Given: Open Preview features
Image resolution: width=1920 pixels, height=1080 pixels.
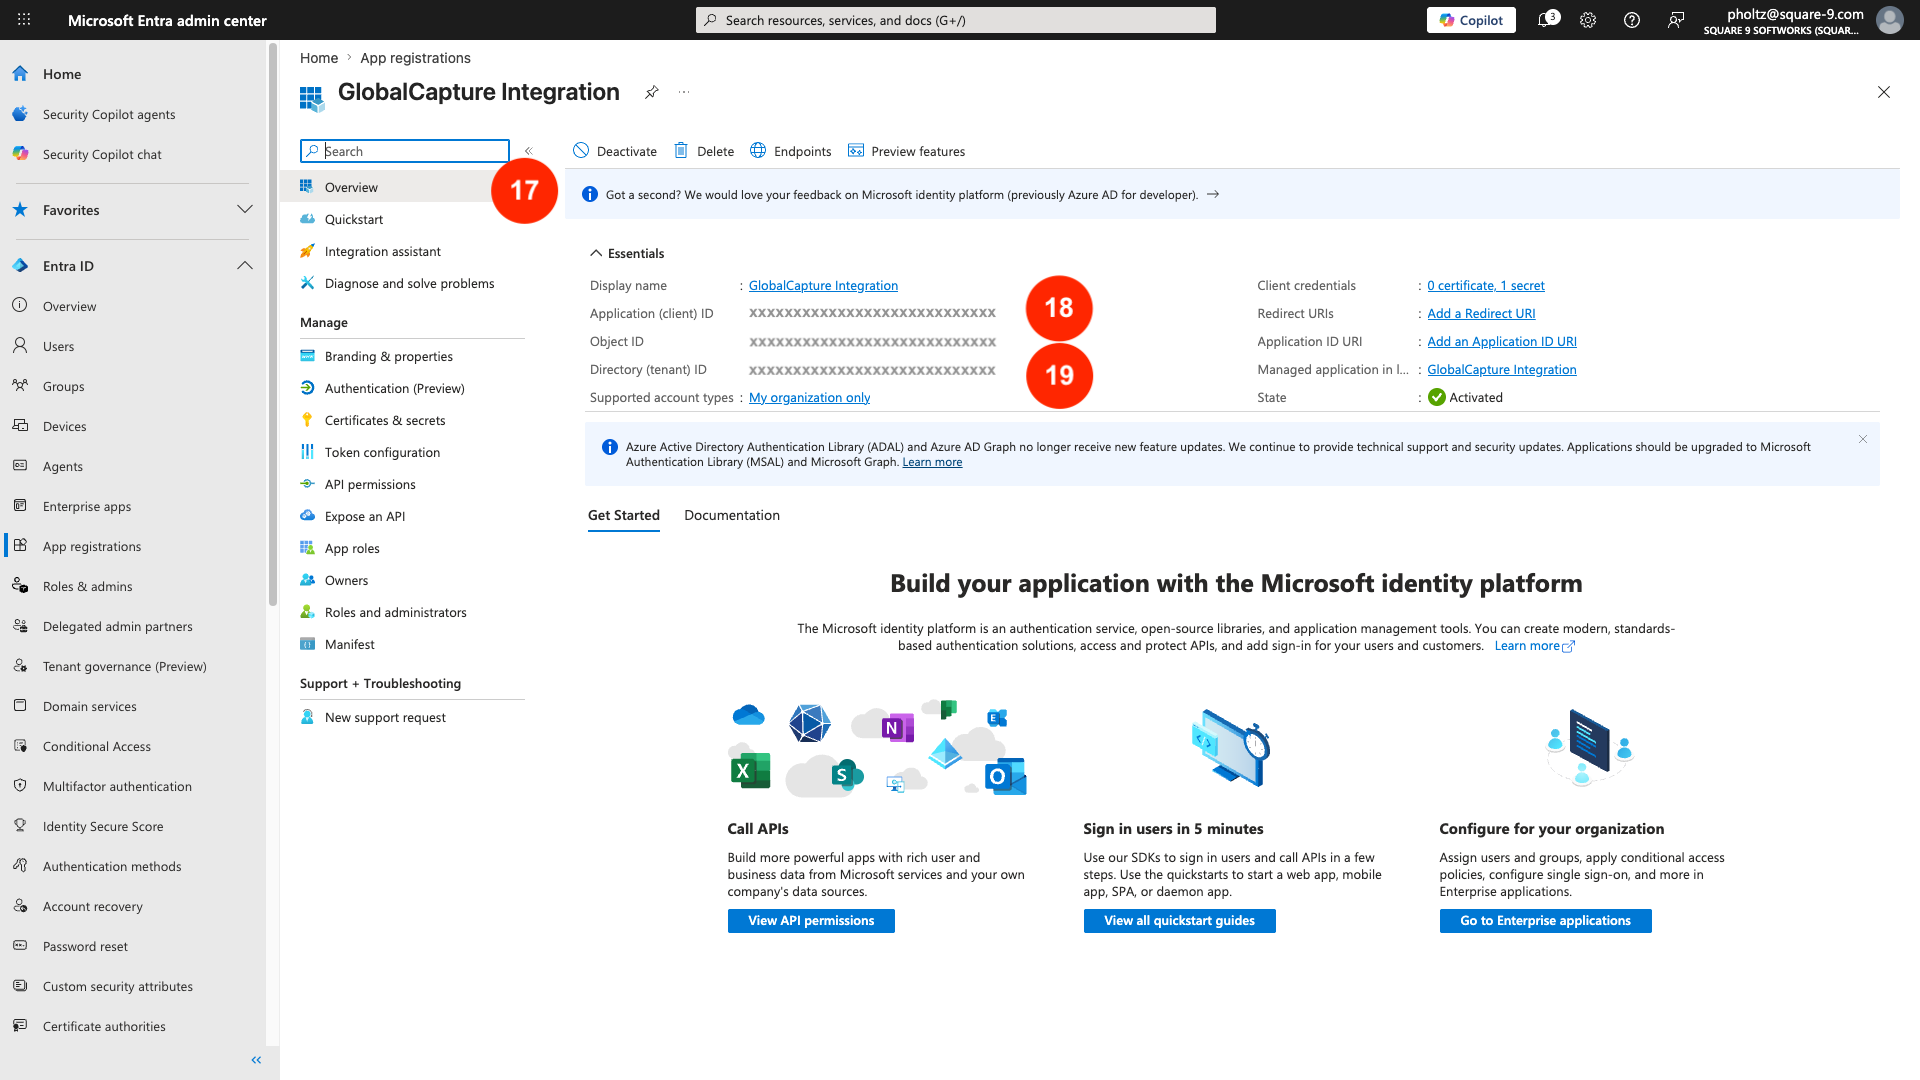Looking at the screenshot, I should pyautogui.click(x=906, y=151).
